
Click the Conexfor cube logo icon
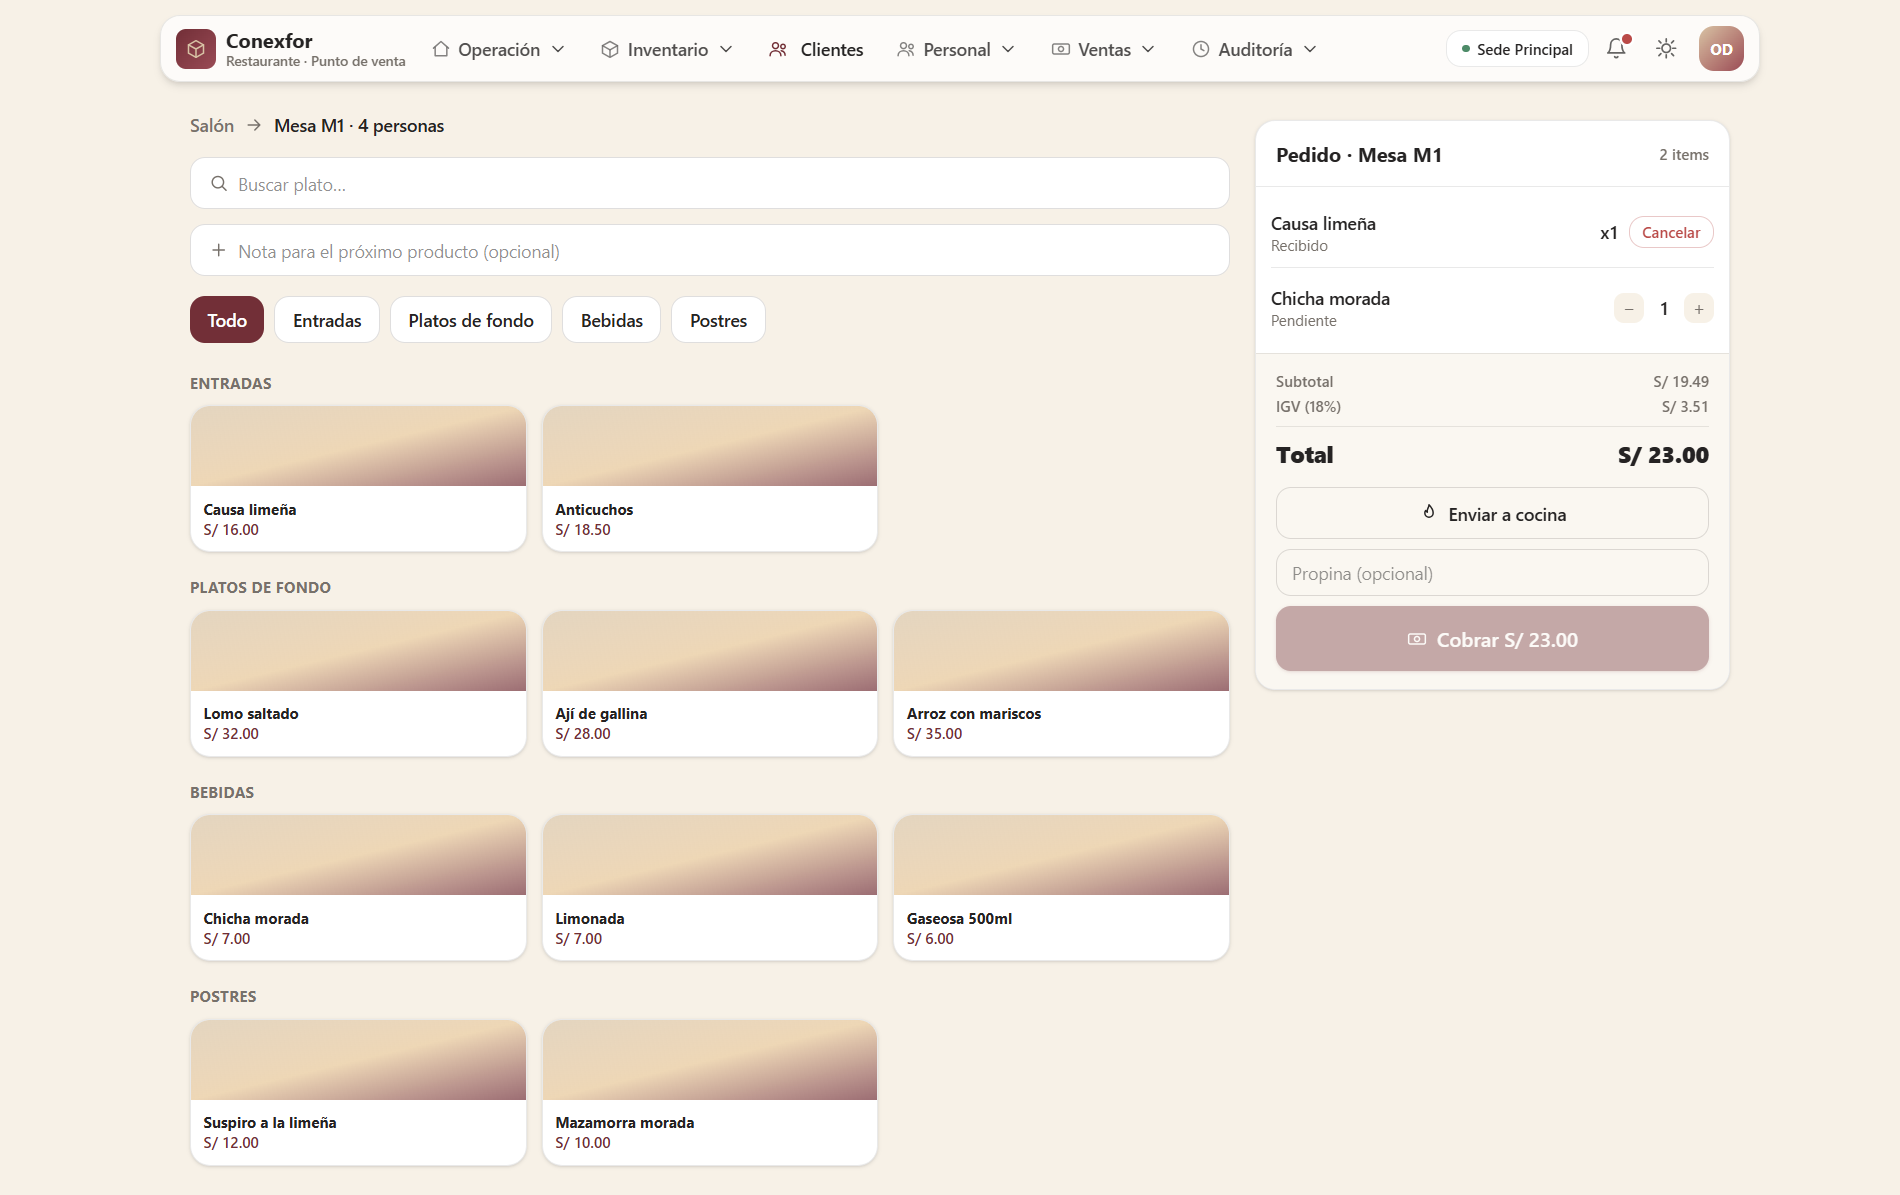pyautogui.click(x=196, y=49)
